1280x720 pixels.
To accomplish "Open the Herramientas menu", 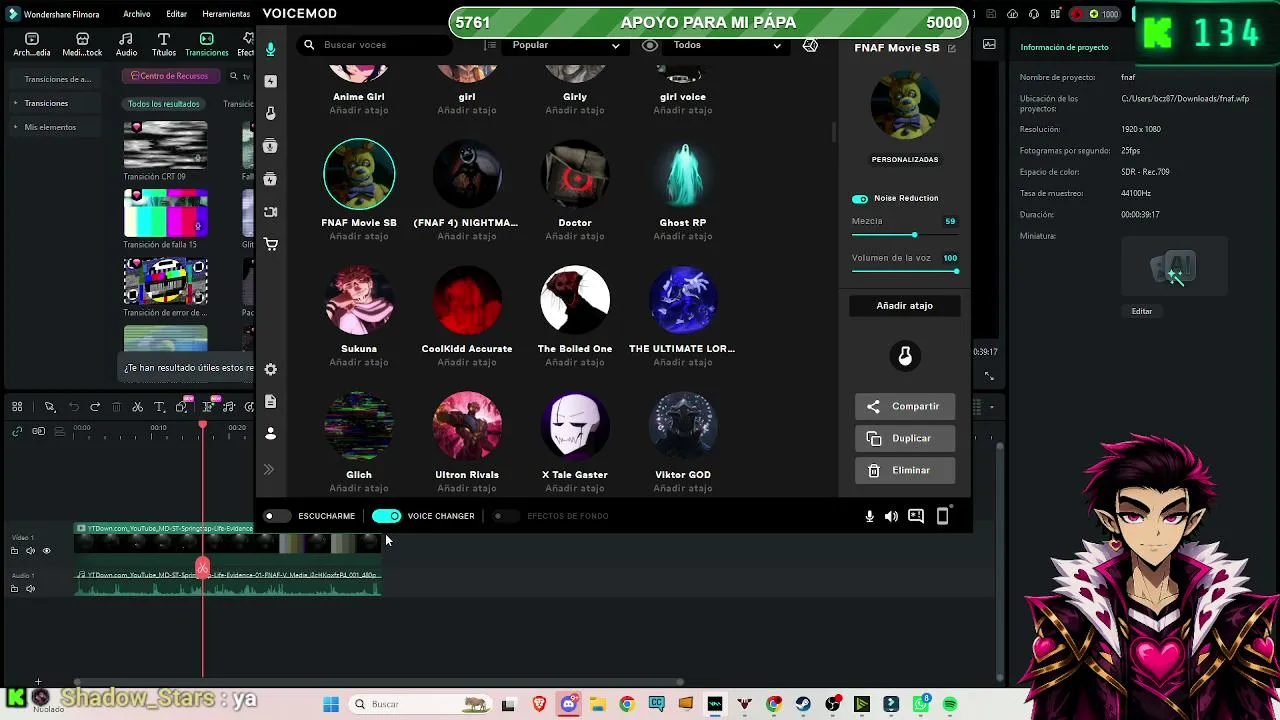I will coord(226,14).
